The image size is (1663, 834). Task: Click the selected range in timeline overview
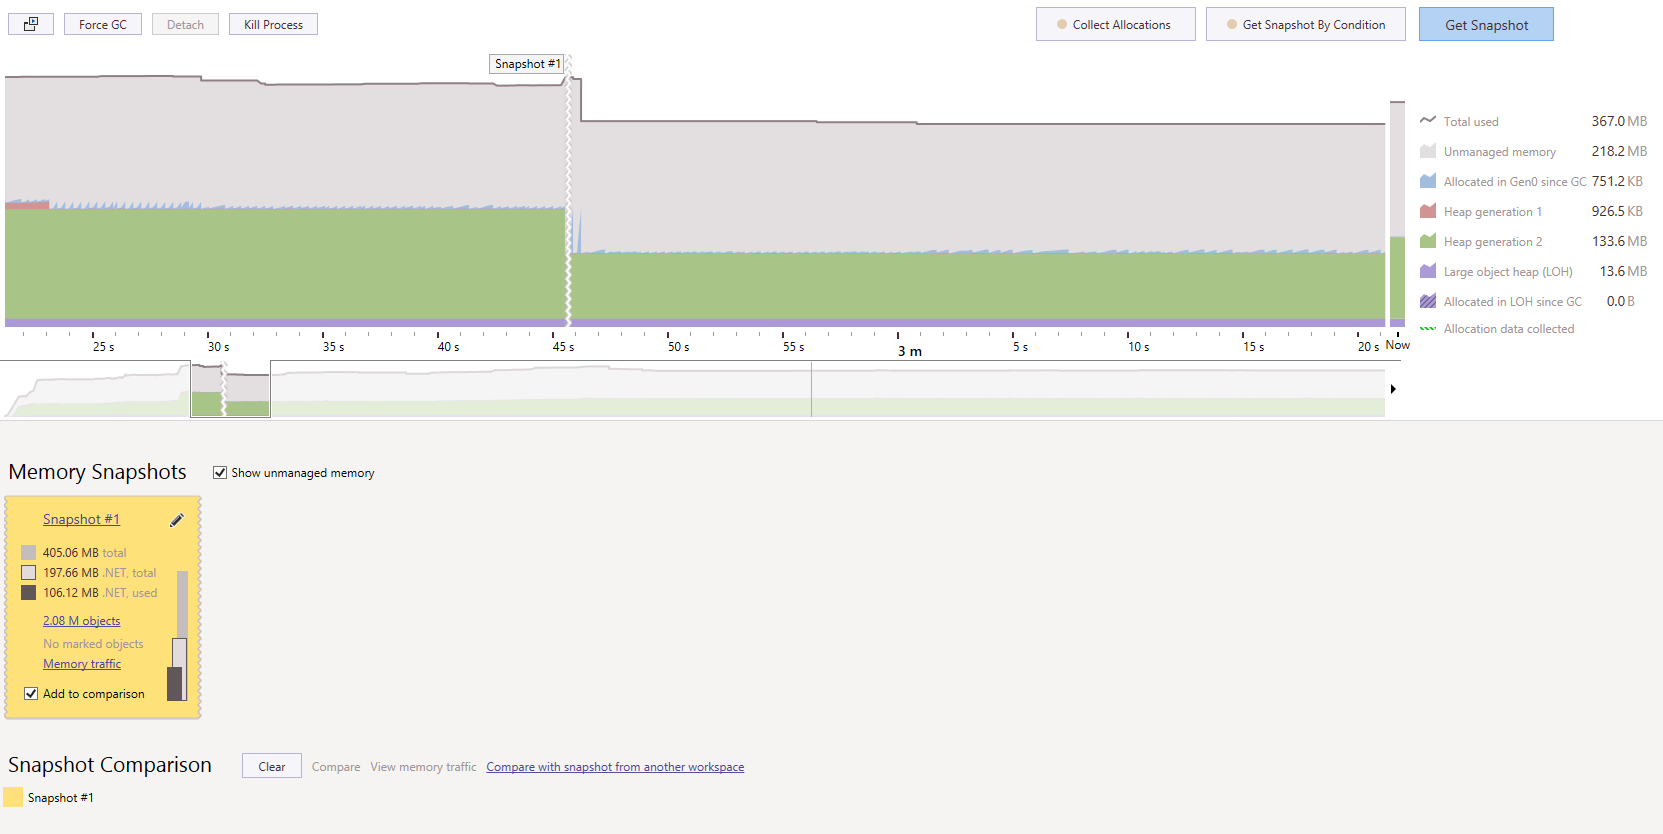click(230, 389)
